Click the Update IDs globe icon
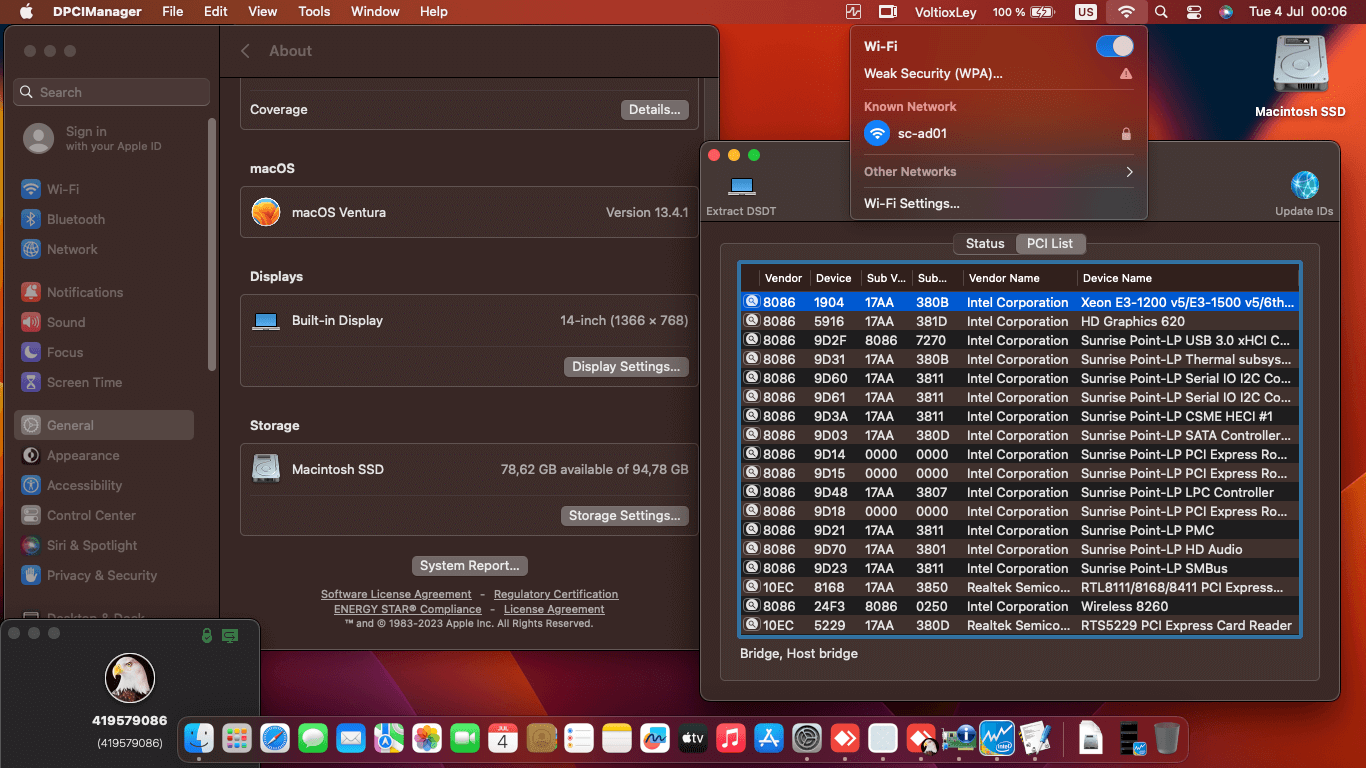1366x768 pixels. tap(1304, 185)
